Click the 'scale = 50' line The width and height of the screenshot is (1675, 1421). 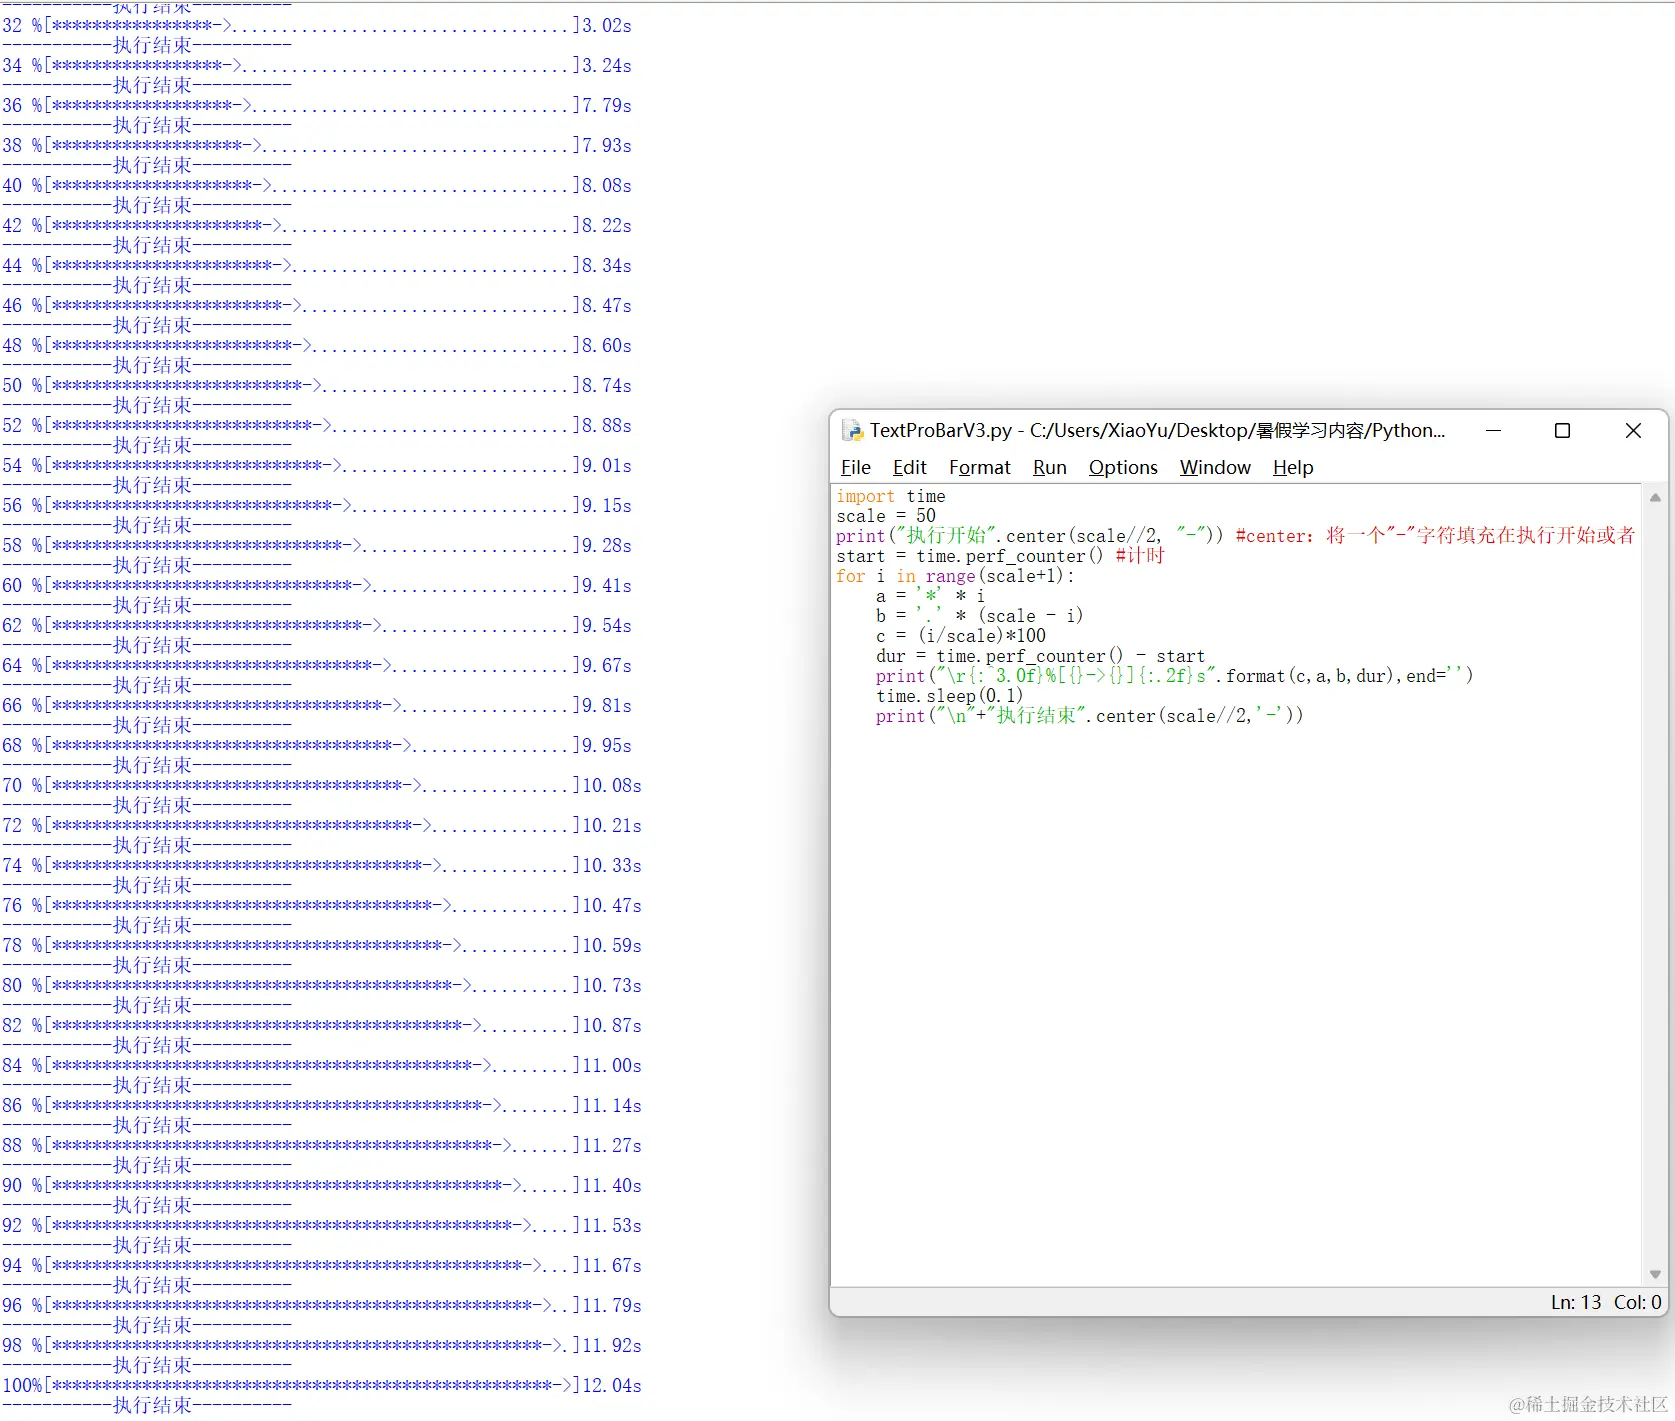pyautogui.click(x=886, y=516)
